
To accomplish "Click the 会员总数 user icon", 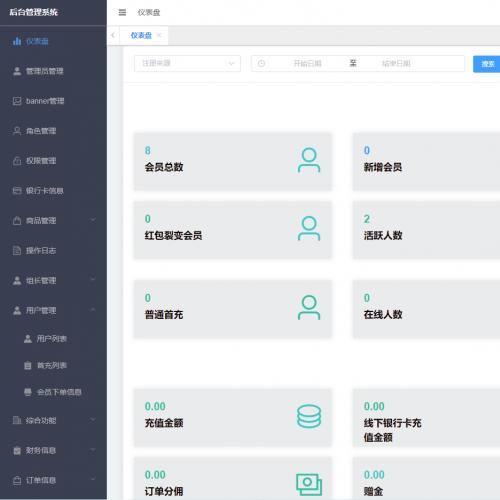I will (309, 160).
